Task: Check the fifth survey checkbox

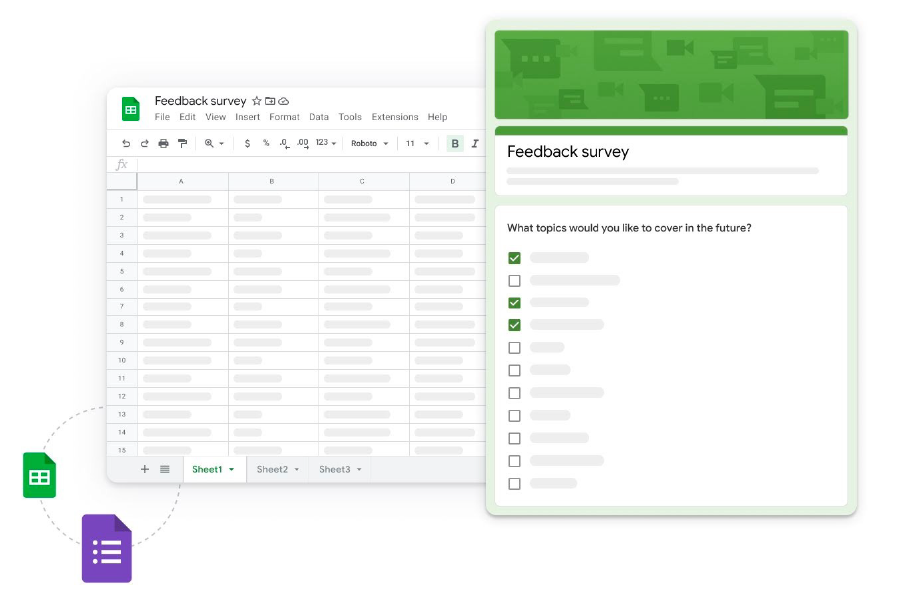Action: coord(514,348)
